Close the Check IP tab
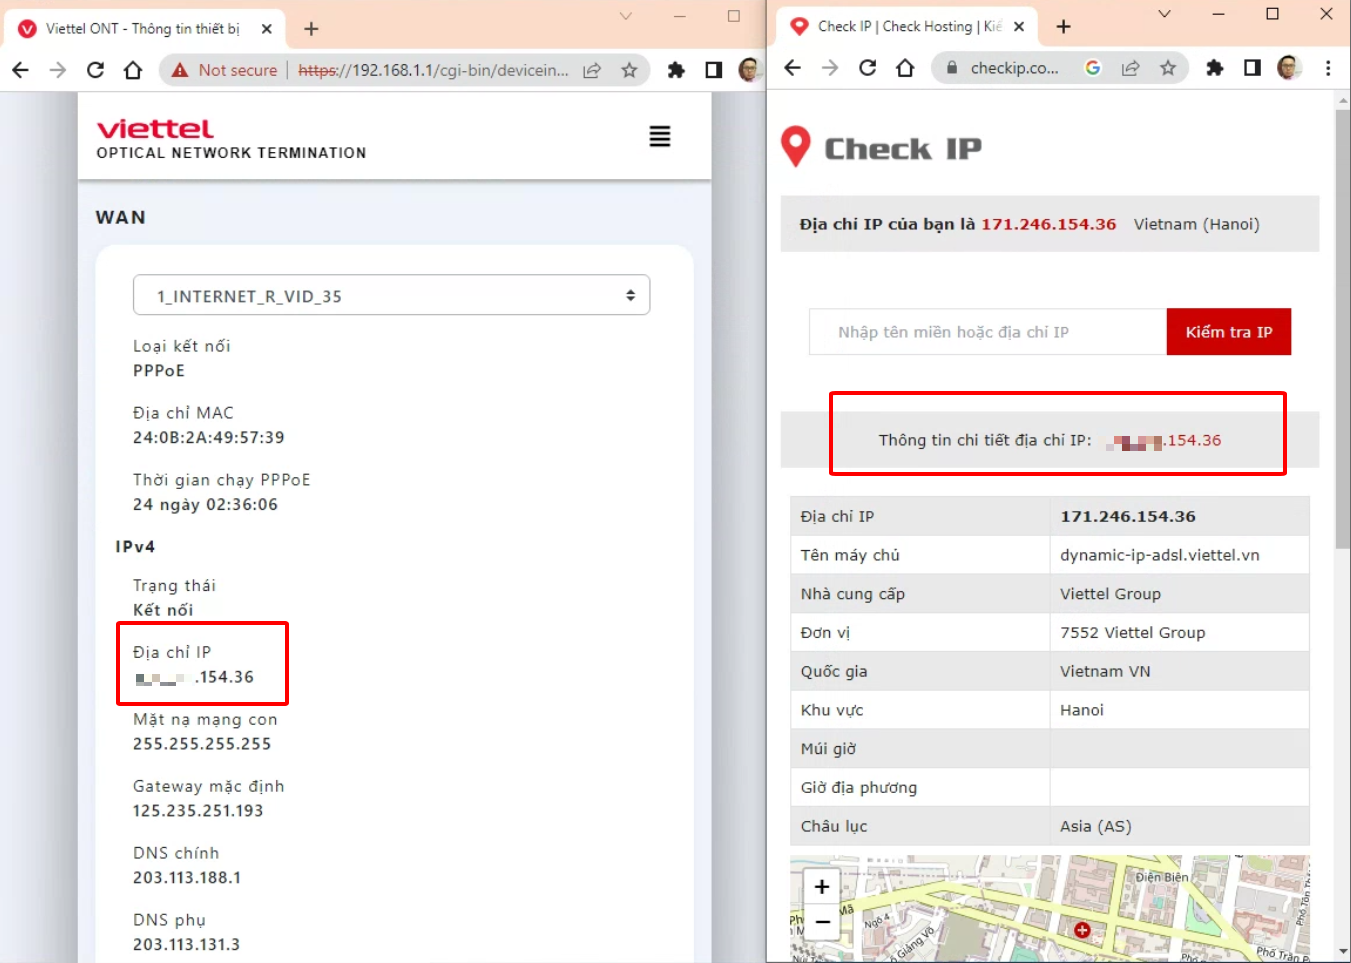 [x=1018, y=27]
